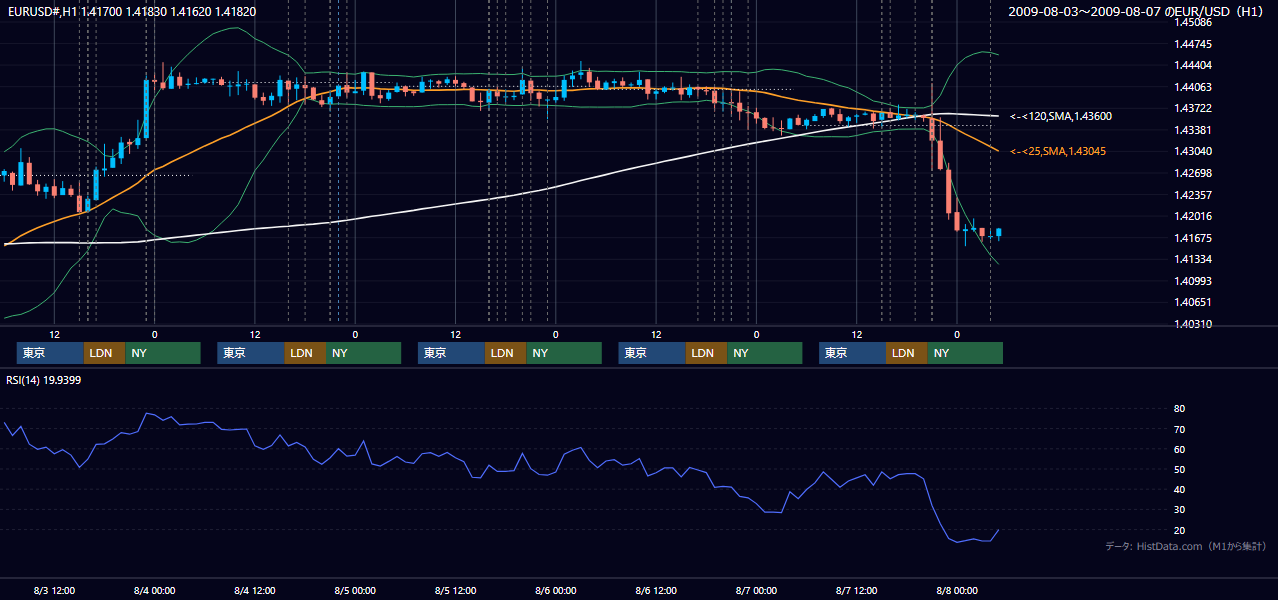Click RSI axis level 70
The width and height of the screenshot is (1278, 600).
click(1180, 429)
